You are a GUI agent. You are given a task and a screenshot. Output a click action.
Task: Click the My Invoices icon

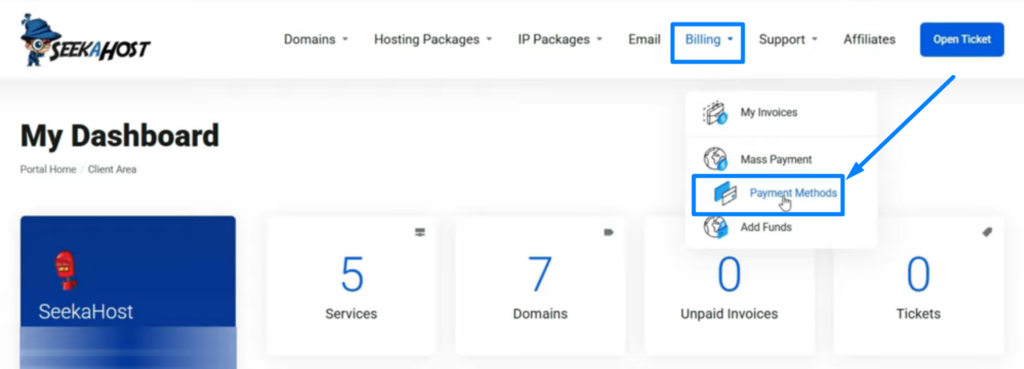click(x=715, y=113)
